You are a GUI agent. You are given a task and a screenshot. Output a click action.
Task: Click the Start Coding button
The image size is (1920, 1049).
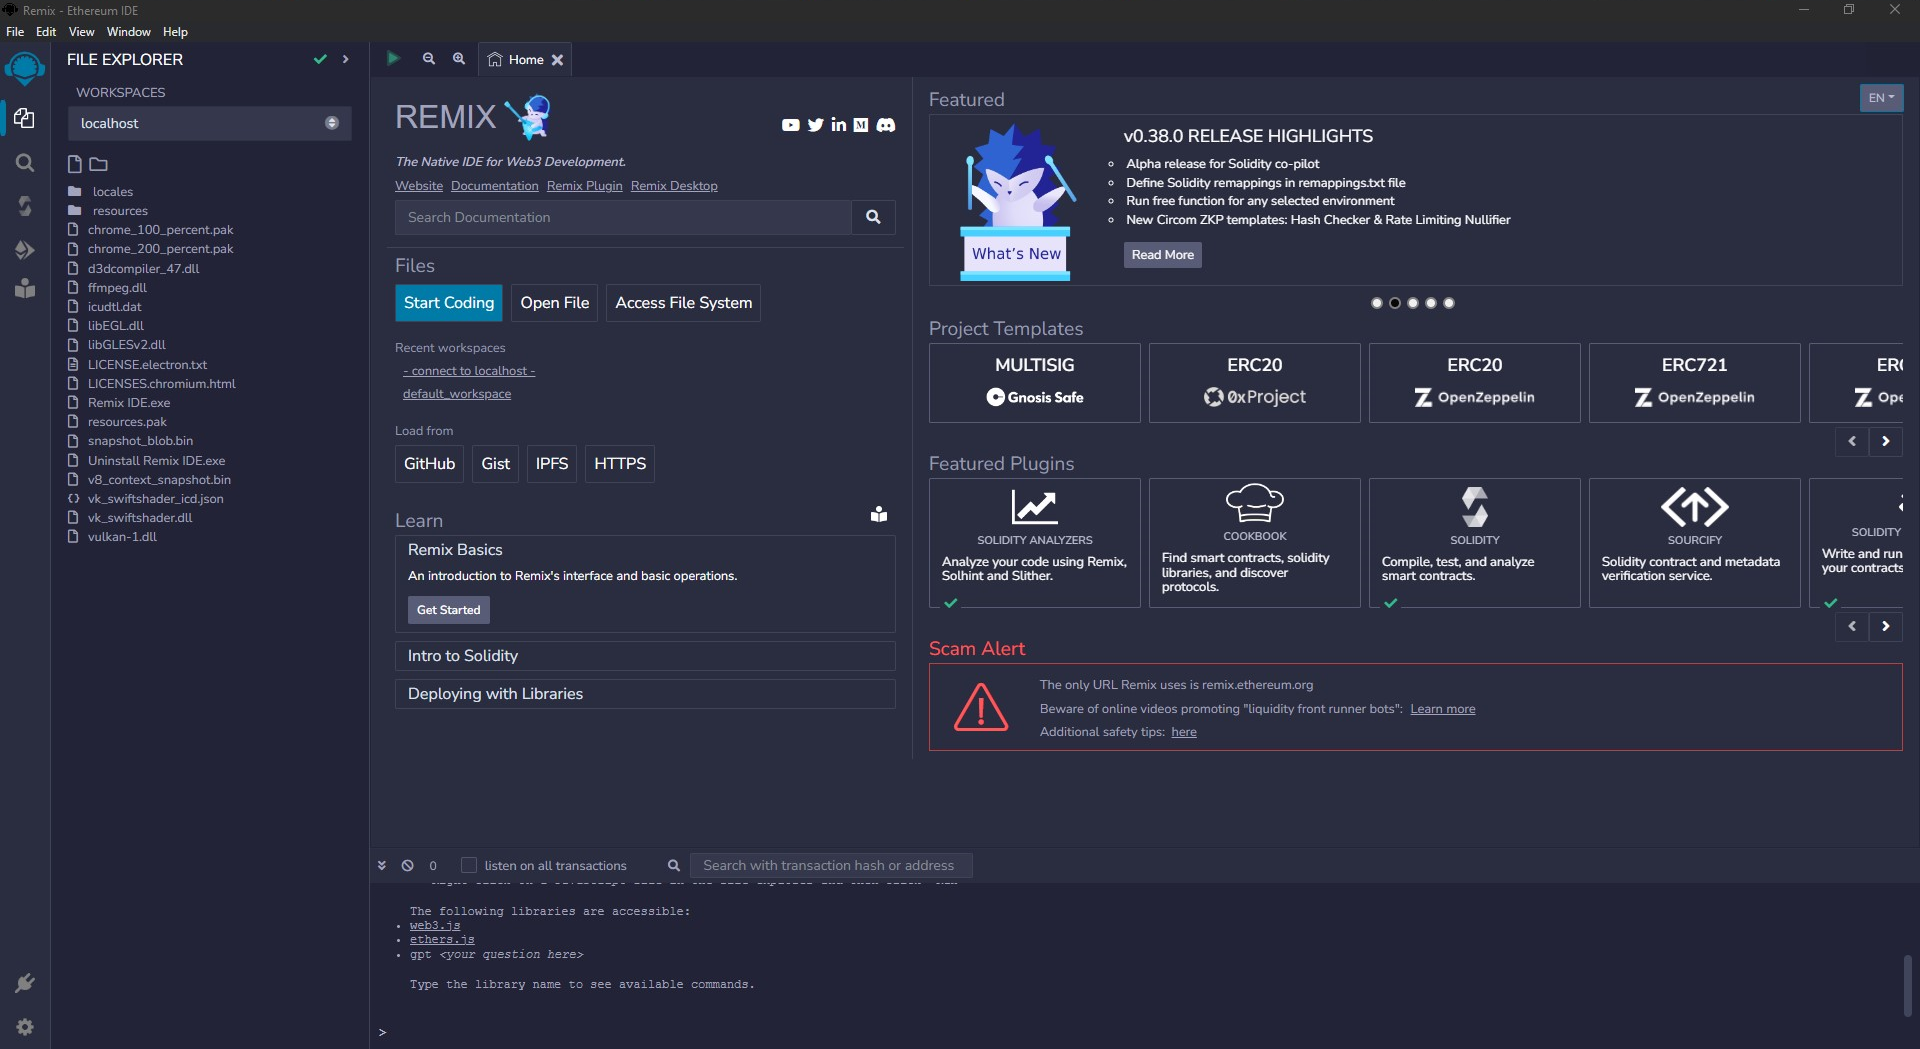(x=448, y=303)
